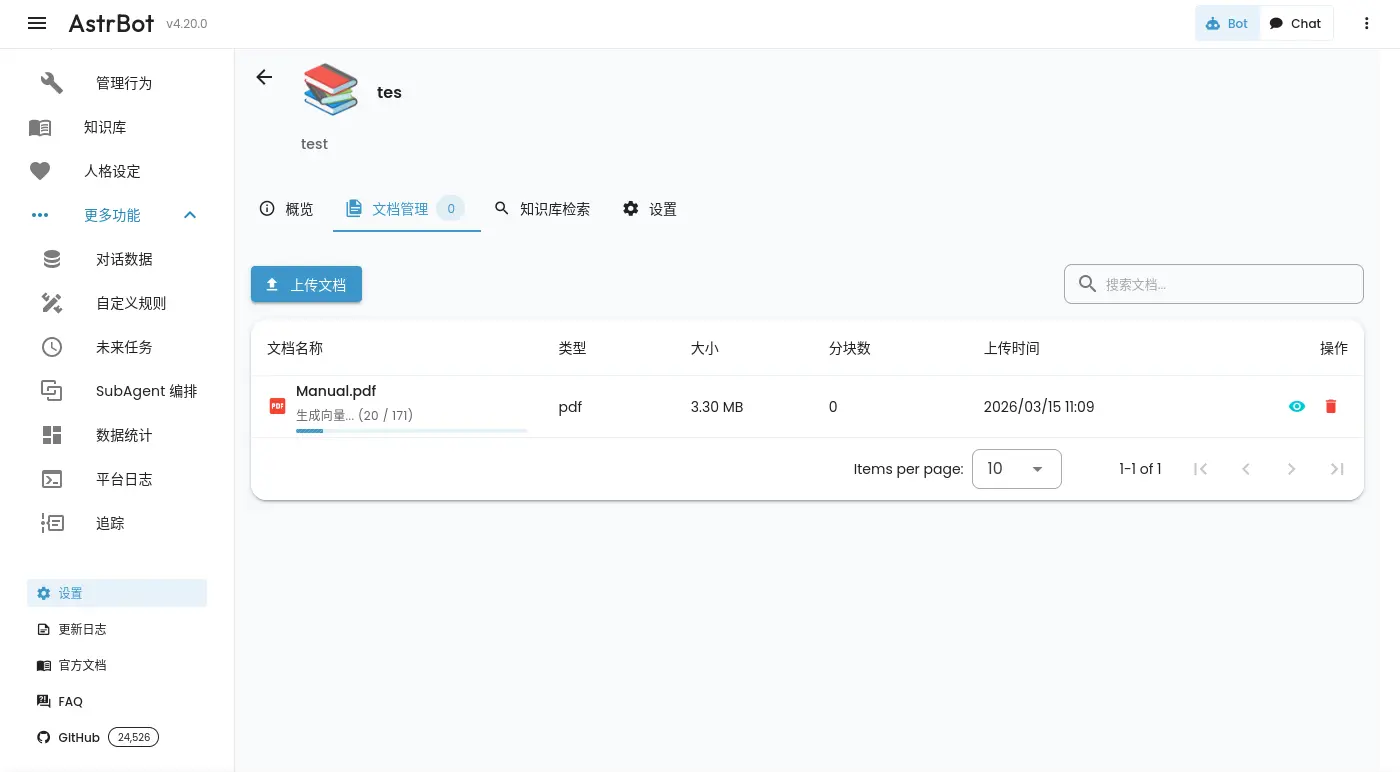Image resolution: width=1400 pixels, height=772 pixels.
Task: Open SubAgent 编排 page
Action: [x=146, y=391]
